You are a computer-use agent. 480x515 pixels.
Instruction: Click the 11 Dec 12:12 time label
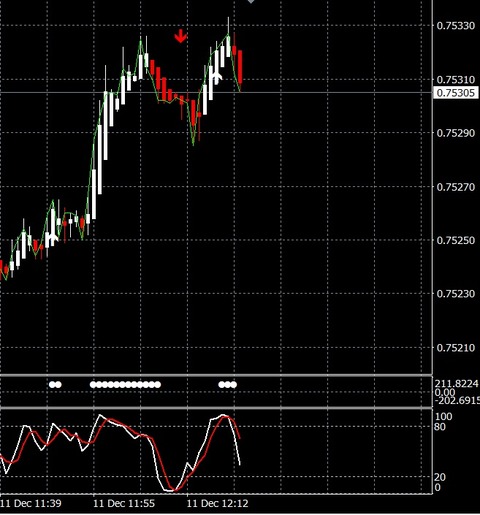[217, 503]
